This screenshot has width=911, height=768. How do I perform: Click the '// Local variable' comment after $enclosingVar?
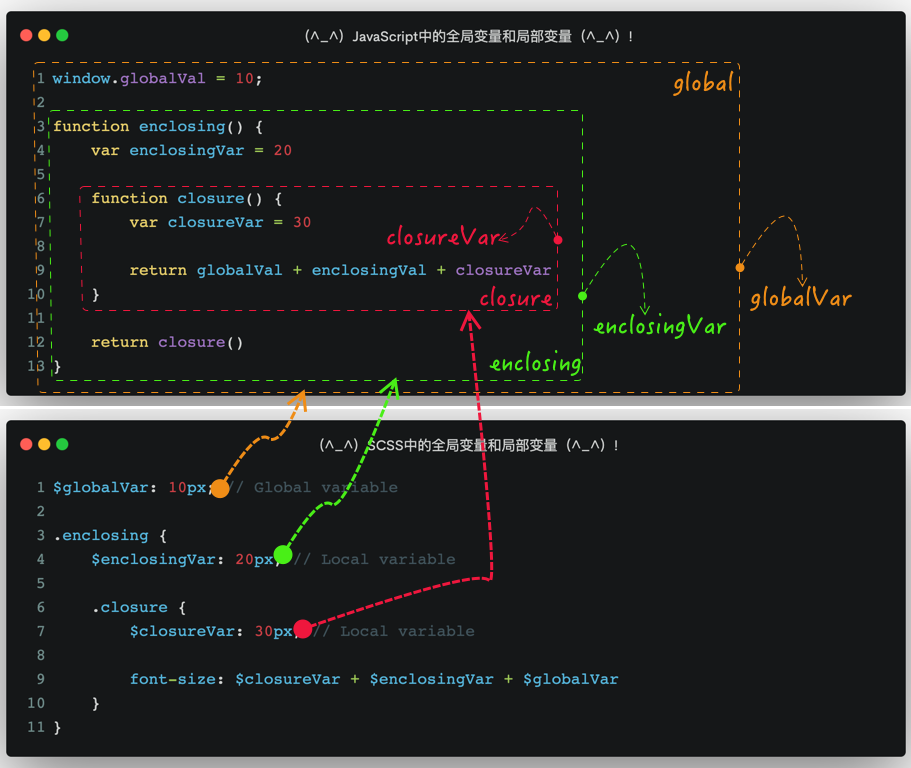[x=375, y=559]
